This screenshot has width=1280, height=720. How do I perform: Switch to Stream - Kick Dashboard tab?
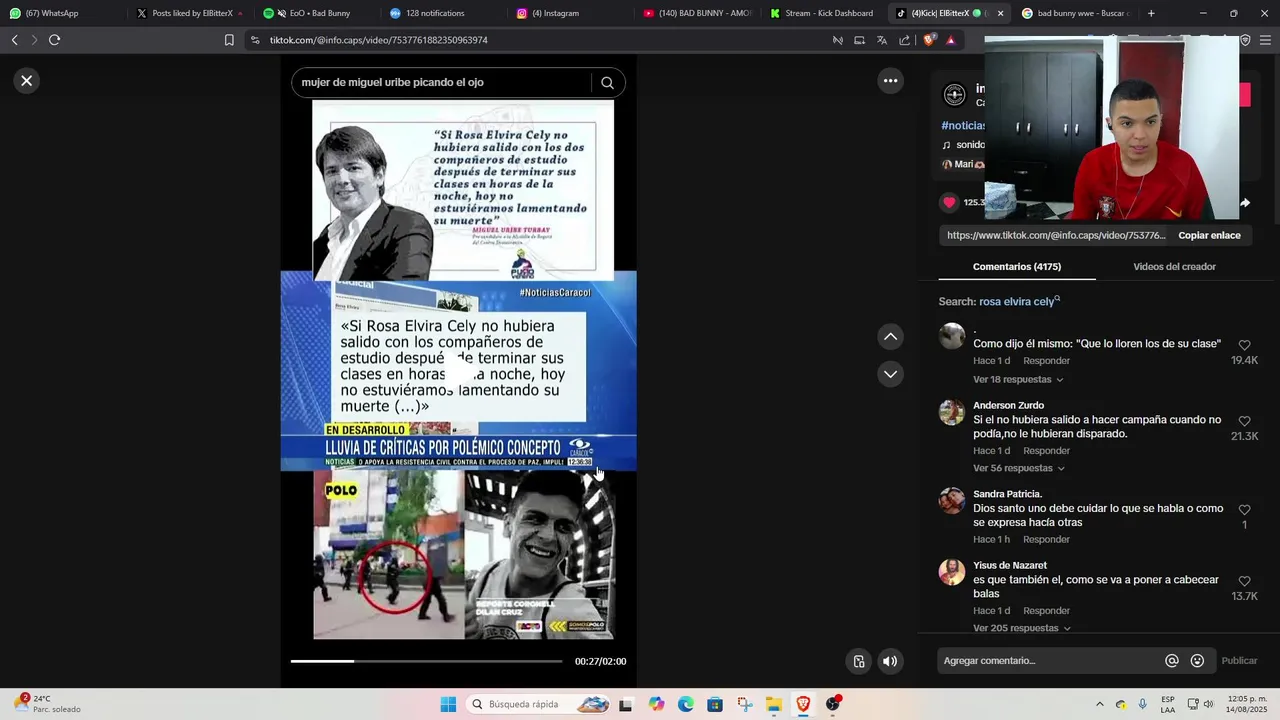824,13
